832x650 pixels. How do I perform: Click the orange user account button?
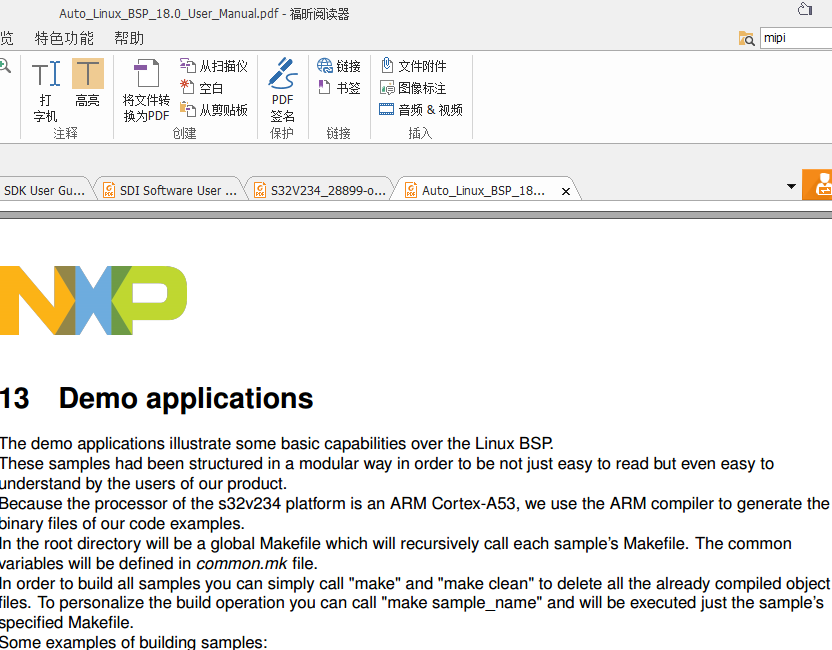coord(817,185)
